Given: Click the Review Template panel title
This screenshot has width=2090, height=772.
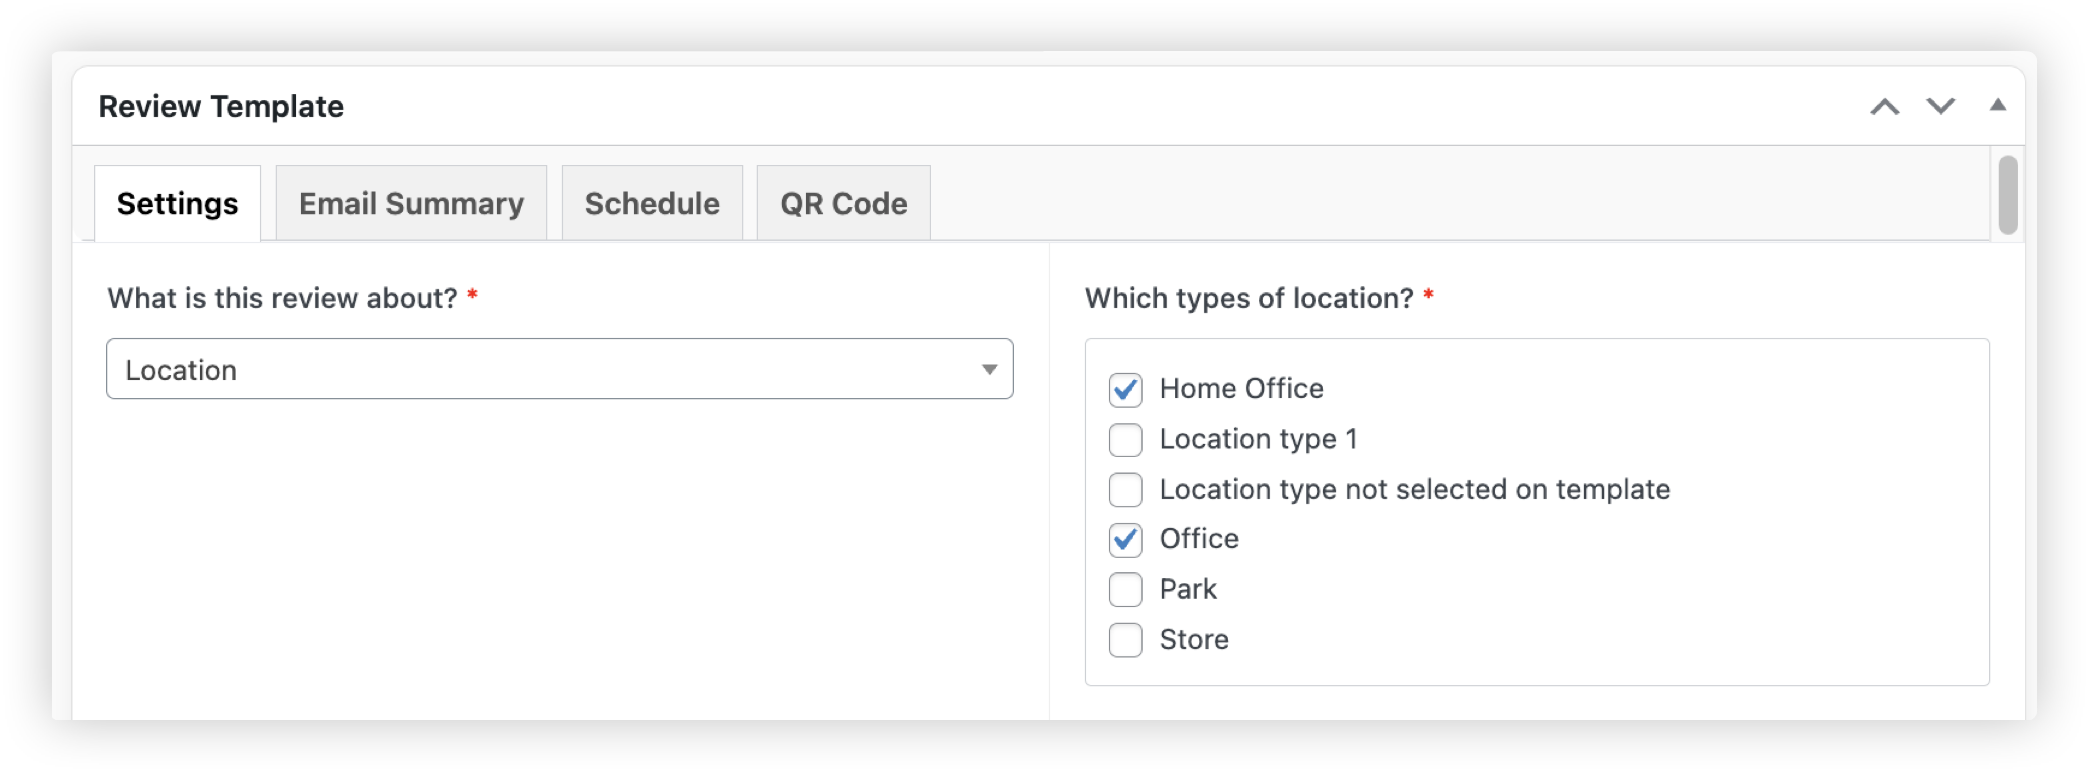Looking at the screenshot, I should pos(221,107).
